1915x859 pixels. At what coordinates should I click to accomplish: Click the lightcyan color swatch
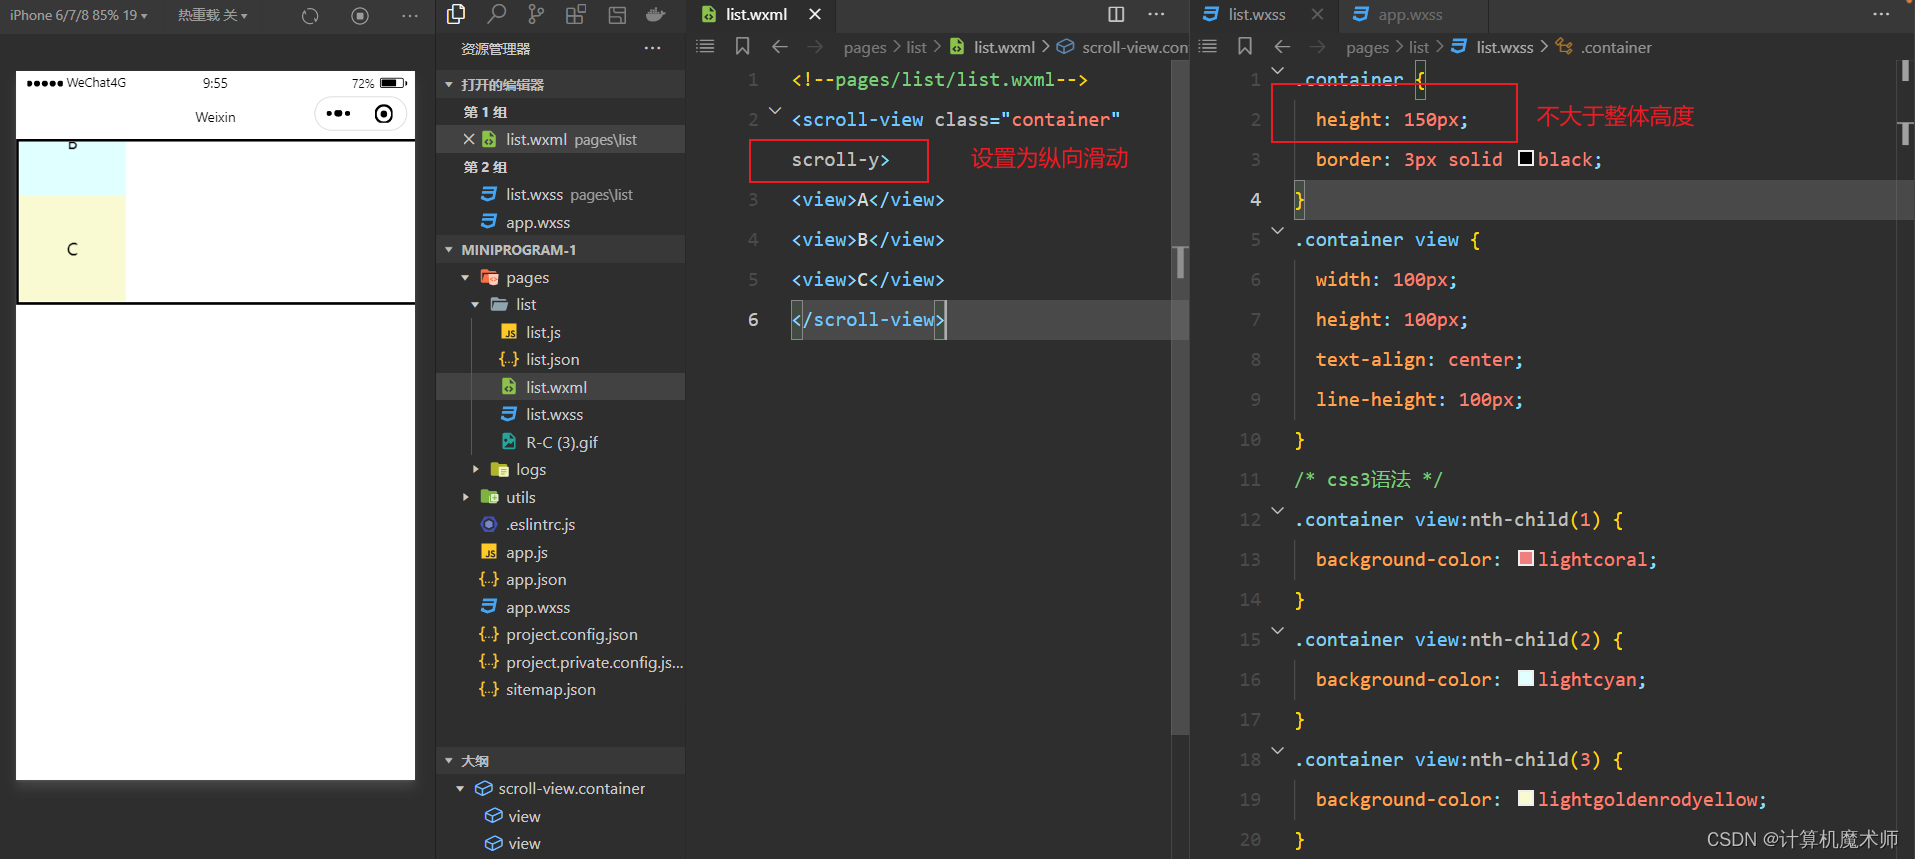(x=1526, y=678)
